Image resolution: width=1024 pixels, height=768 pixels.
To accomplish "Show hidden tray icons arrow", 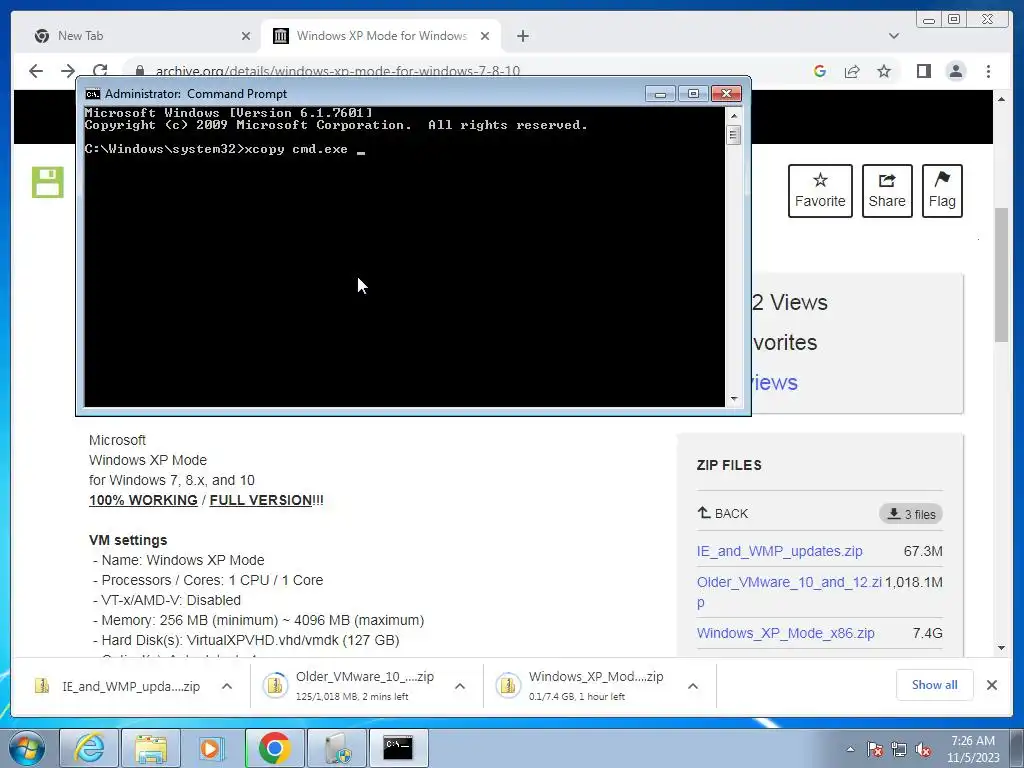I will pos(850,749).
